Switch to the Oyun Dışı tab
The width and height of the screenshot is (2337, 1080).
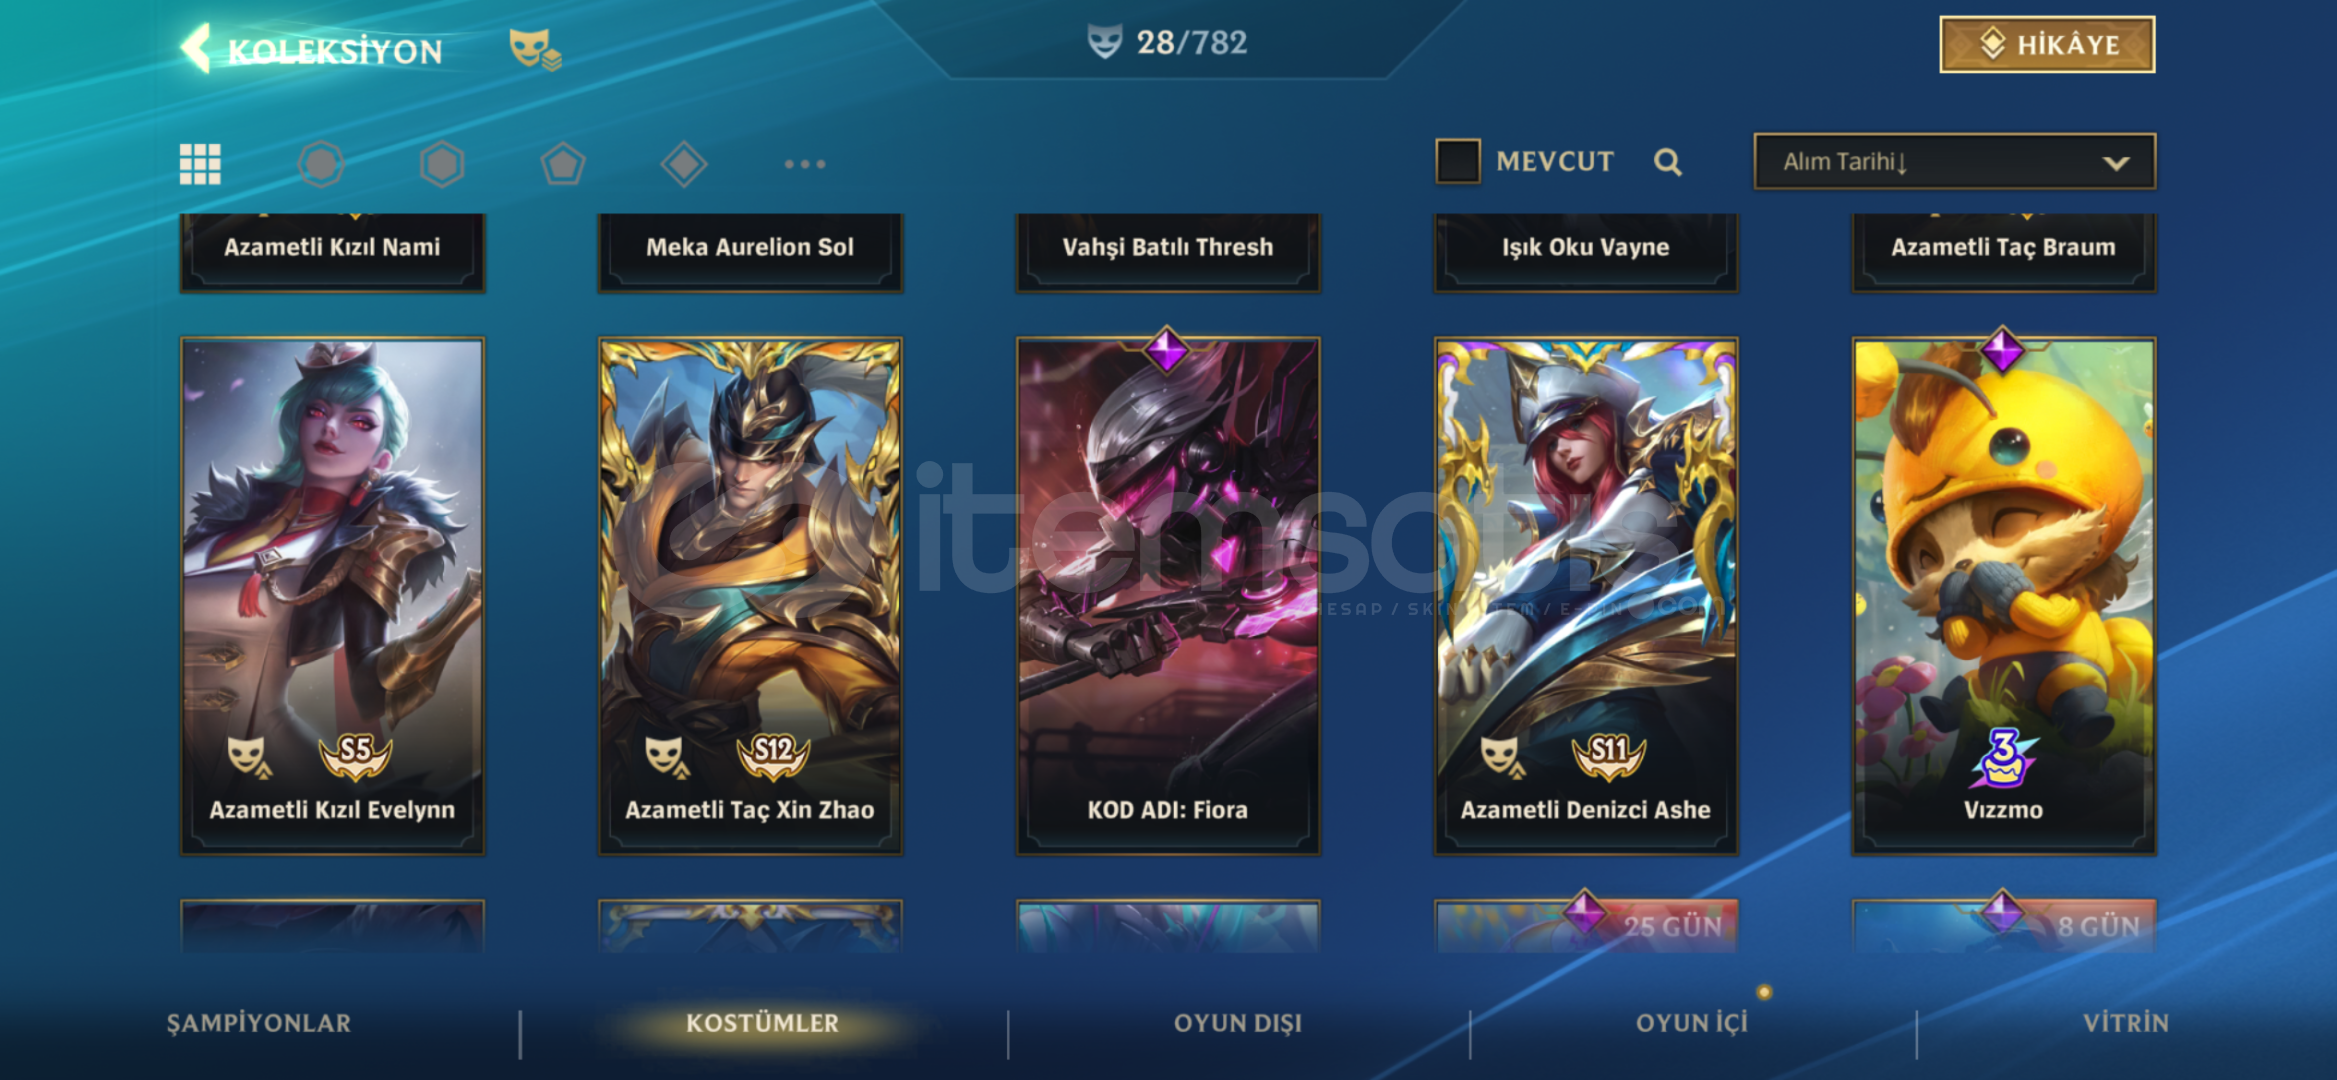pyautogui.click(x=1238, y=1023)
